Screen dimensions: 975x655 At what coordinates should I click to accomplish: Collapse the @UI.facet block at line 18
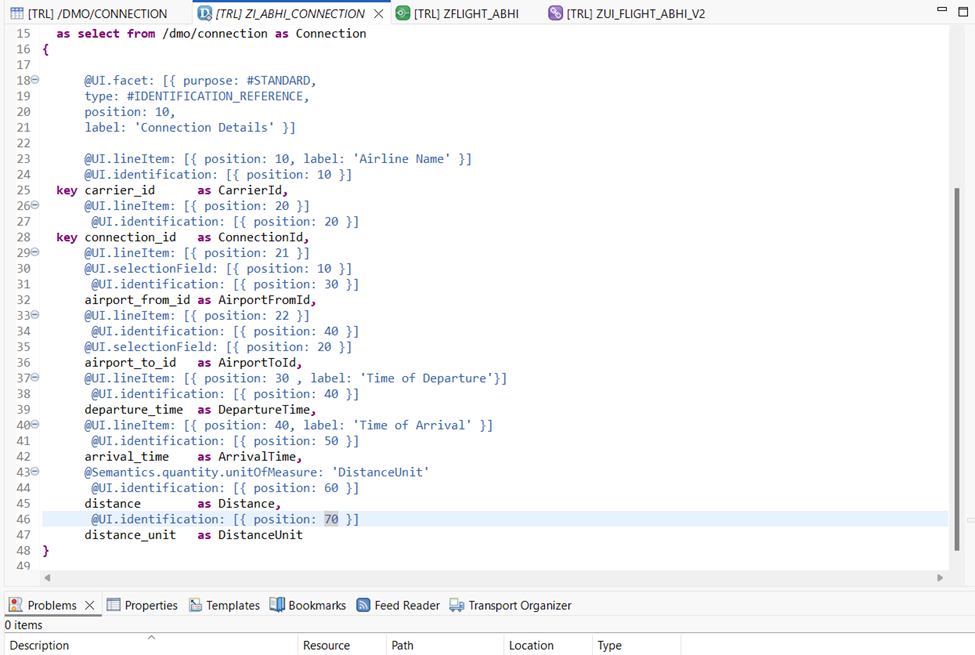36,80
